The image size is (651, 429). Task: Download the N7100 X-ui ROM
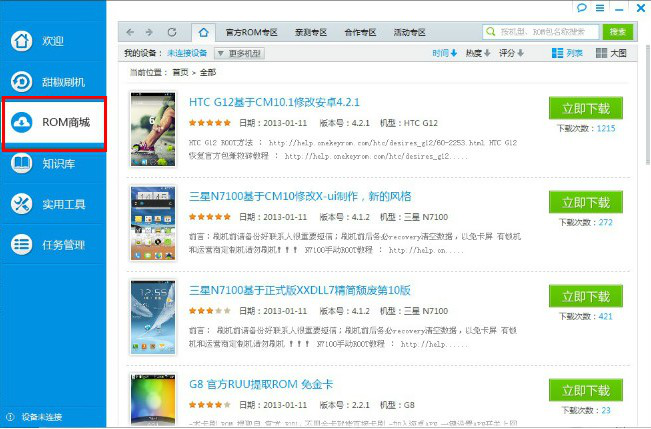tap(585, 202)
